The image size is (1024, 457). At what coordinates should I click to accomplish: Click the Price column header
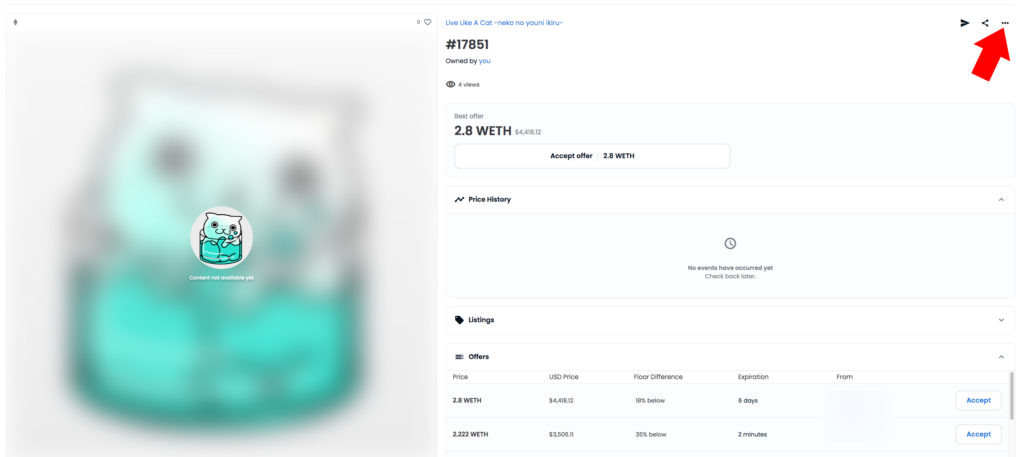[x=460, y=377]
